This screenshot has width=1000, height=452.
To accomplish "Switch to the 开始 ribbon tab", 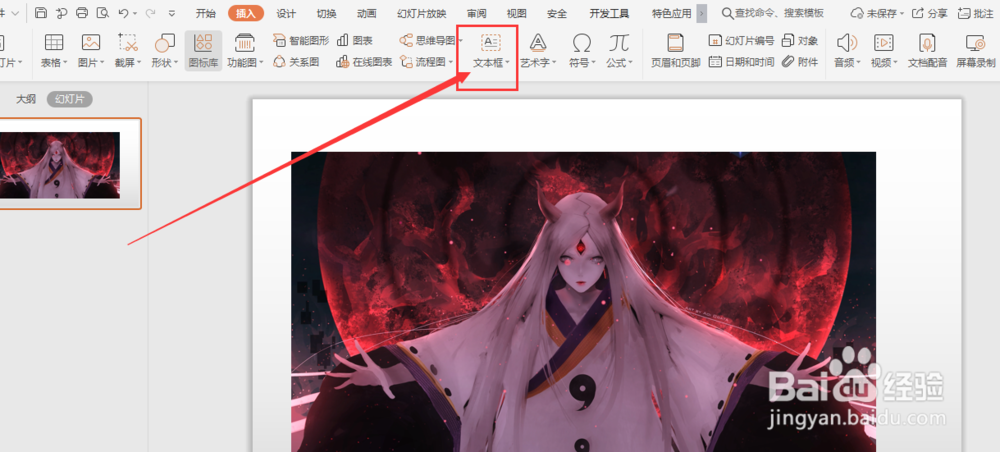I will tap(205, 13).
